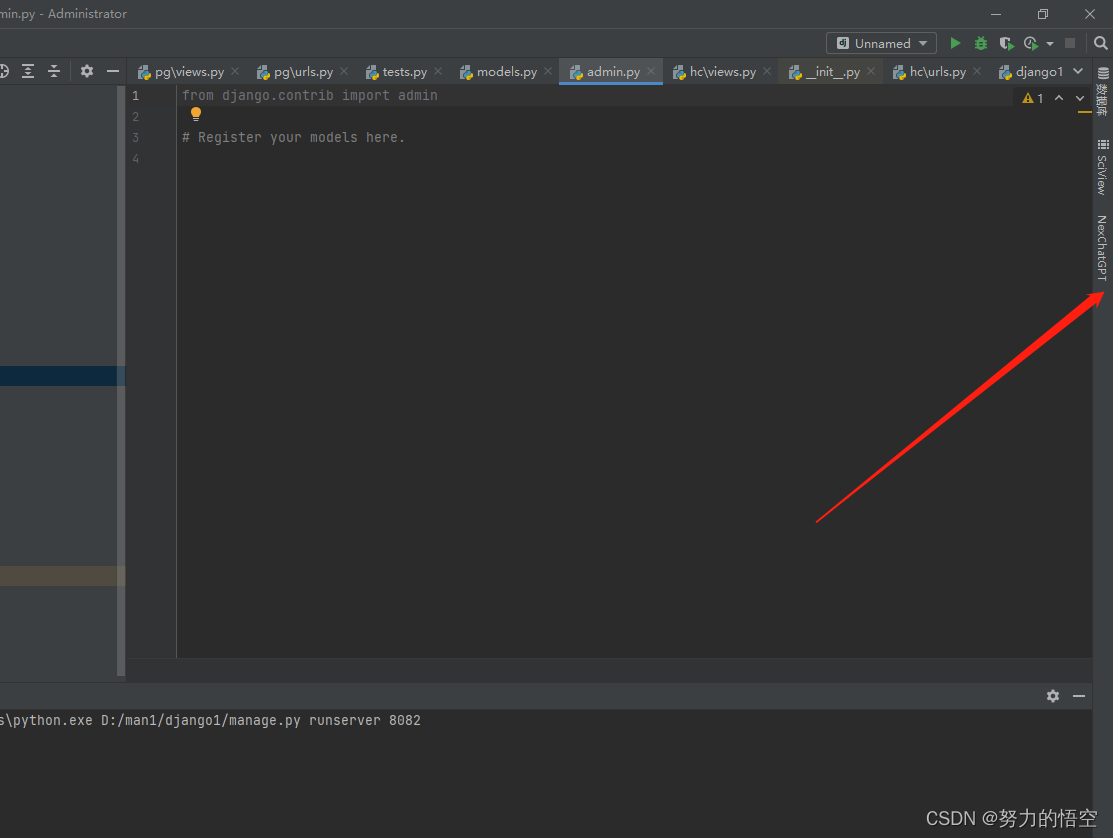Viewport: 1113px width, 838px height.
Task: Close the hc\views.py tab
Action: click(x=767, y=71)
